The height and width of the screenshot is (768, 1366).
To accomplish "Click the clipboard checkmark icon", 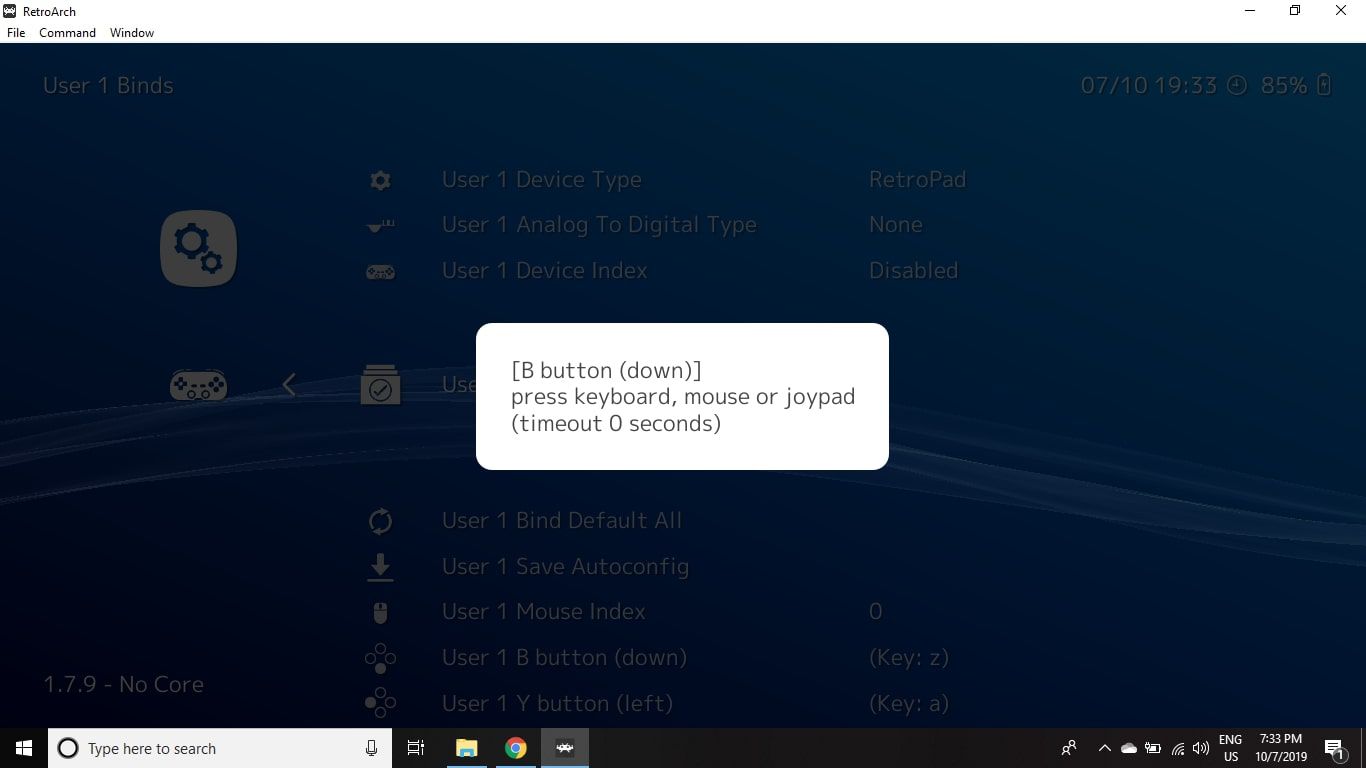I will click(x=380, y=385).
